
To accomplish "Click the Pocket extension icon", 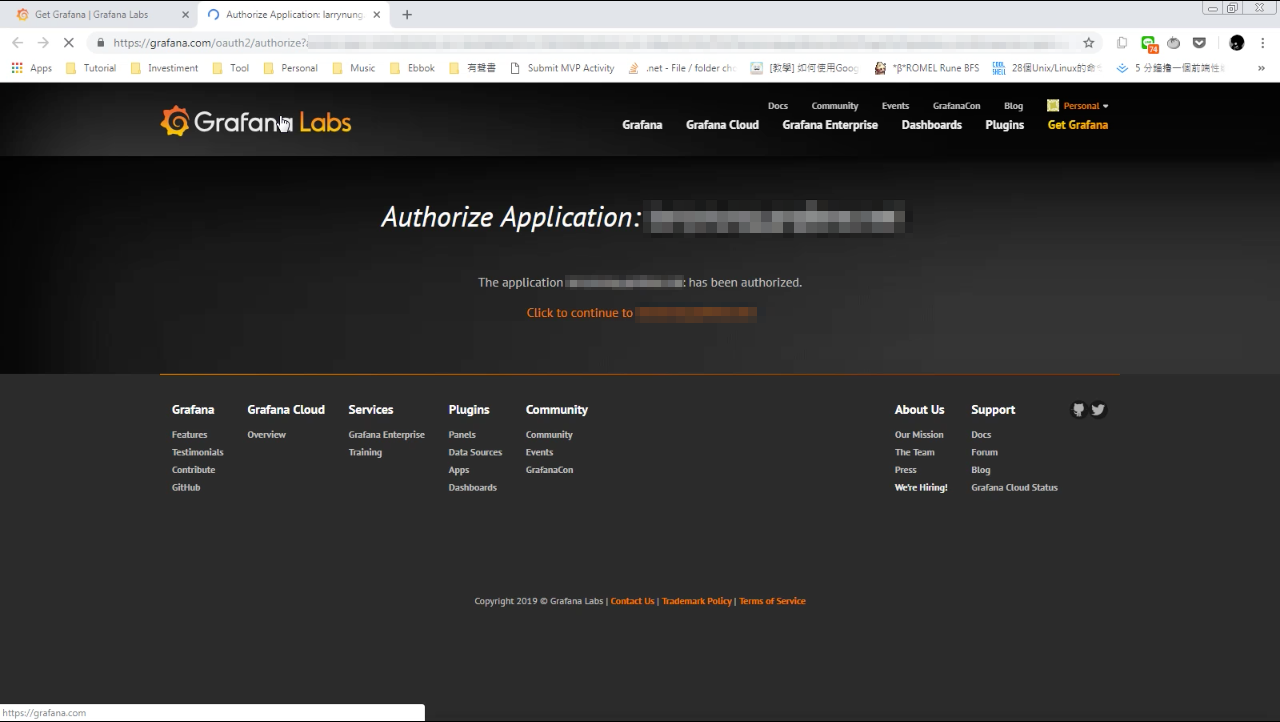I will (x=1199, y=43).
